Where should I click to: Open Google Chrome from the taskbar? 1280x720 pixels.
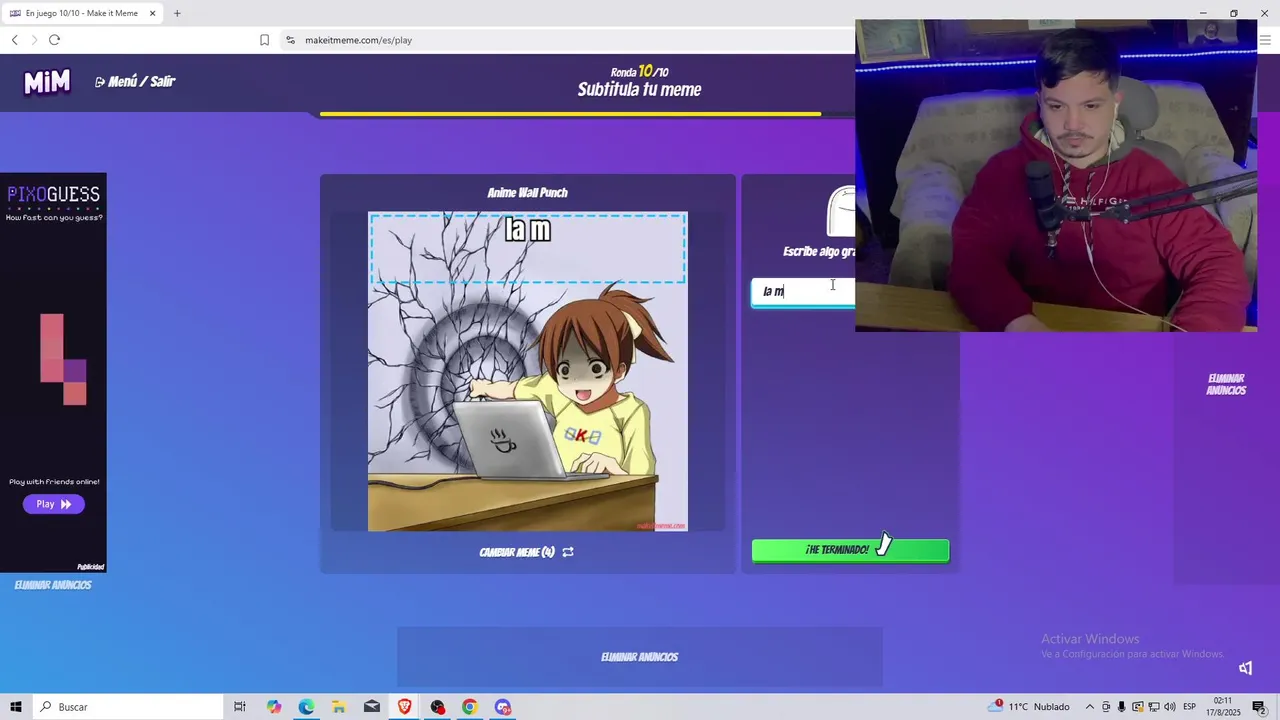(x=469, y=707)
